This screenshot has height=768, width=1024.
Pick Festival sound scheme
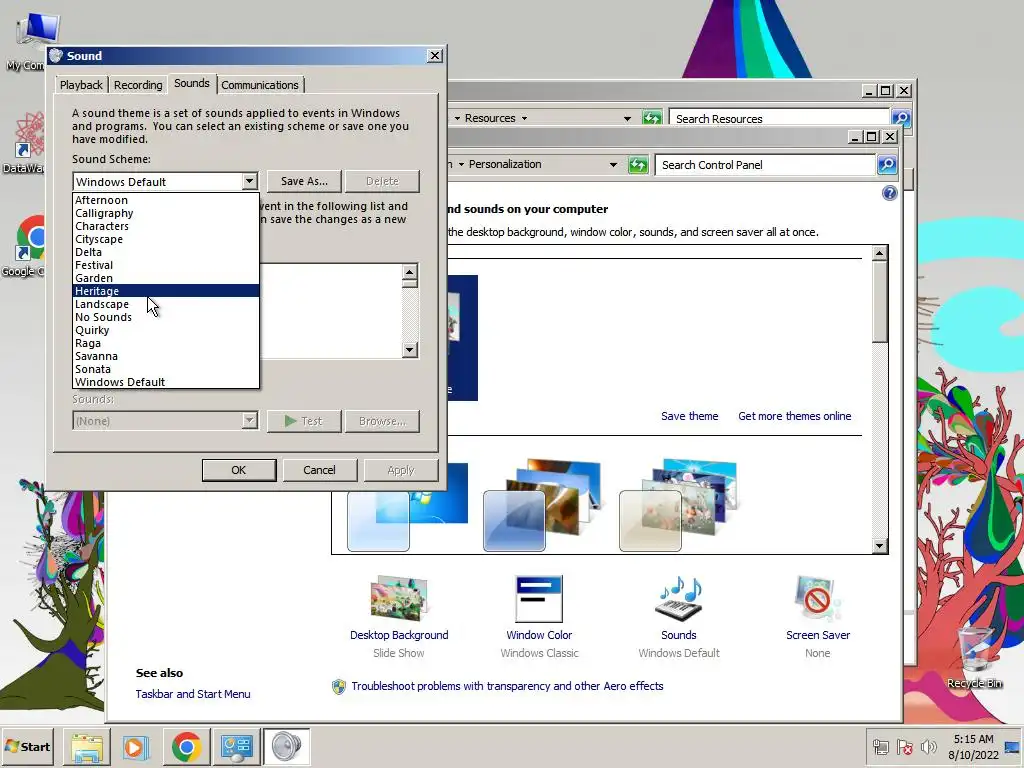pyautogui.click(x=166, y=266)
